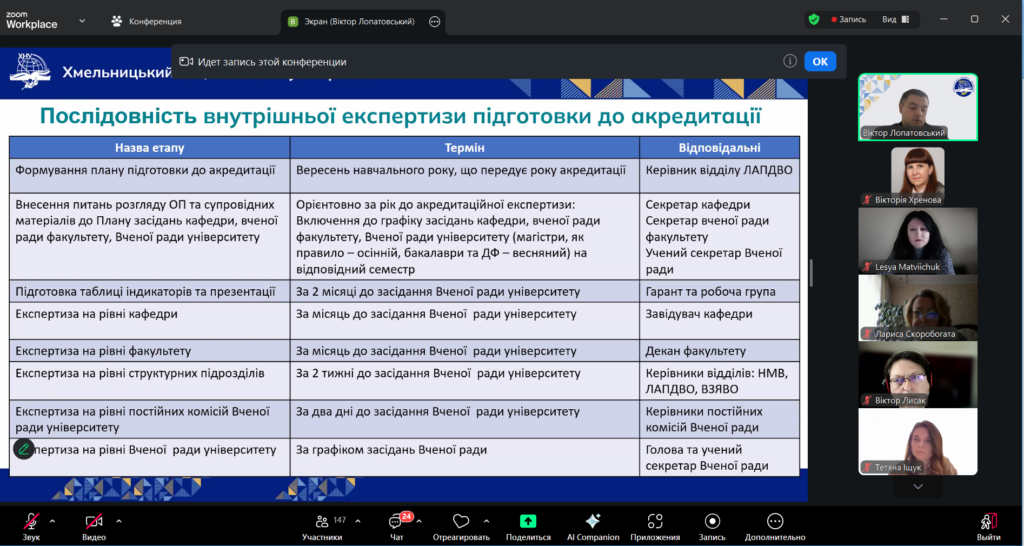Click the green shield encryption icon
1024x546 pixels.
pyautogui.click(x=814, y=19)
